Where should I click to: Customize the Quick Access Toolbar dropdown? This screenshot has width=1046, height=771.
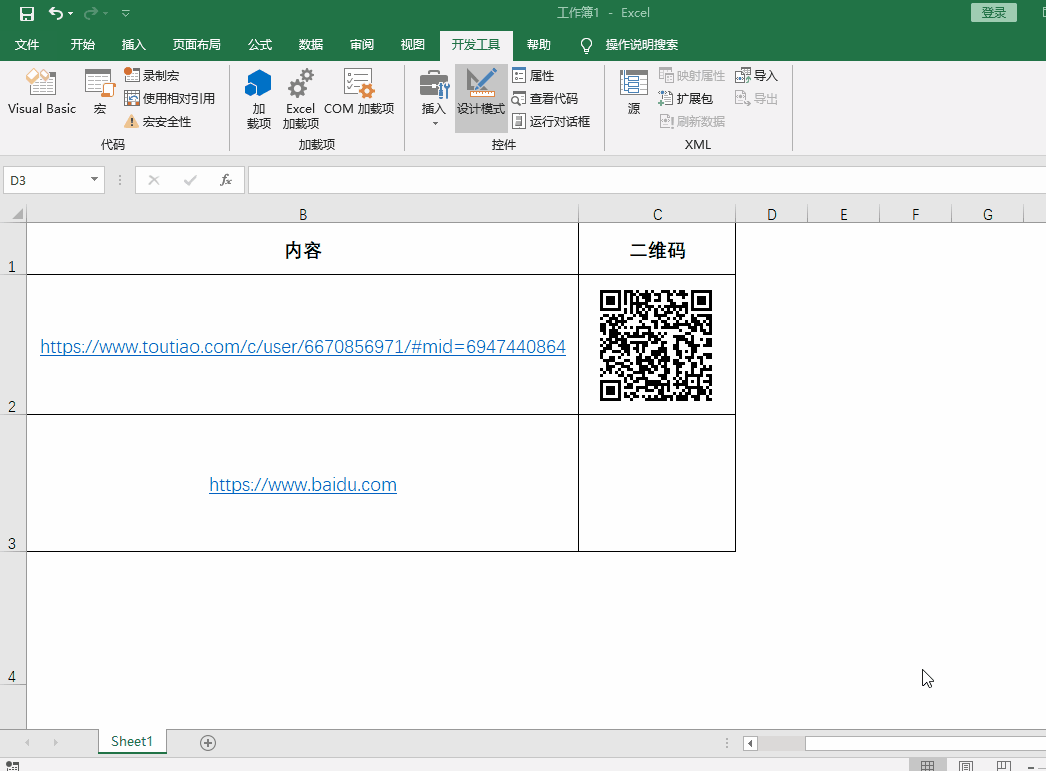(125, 13)
